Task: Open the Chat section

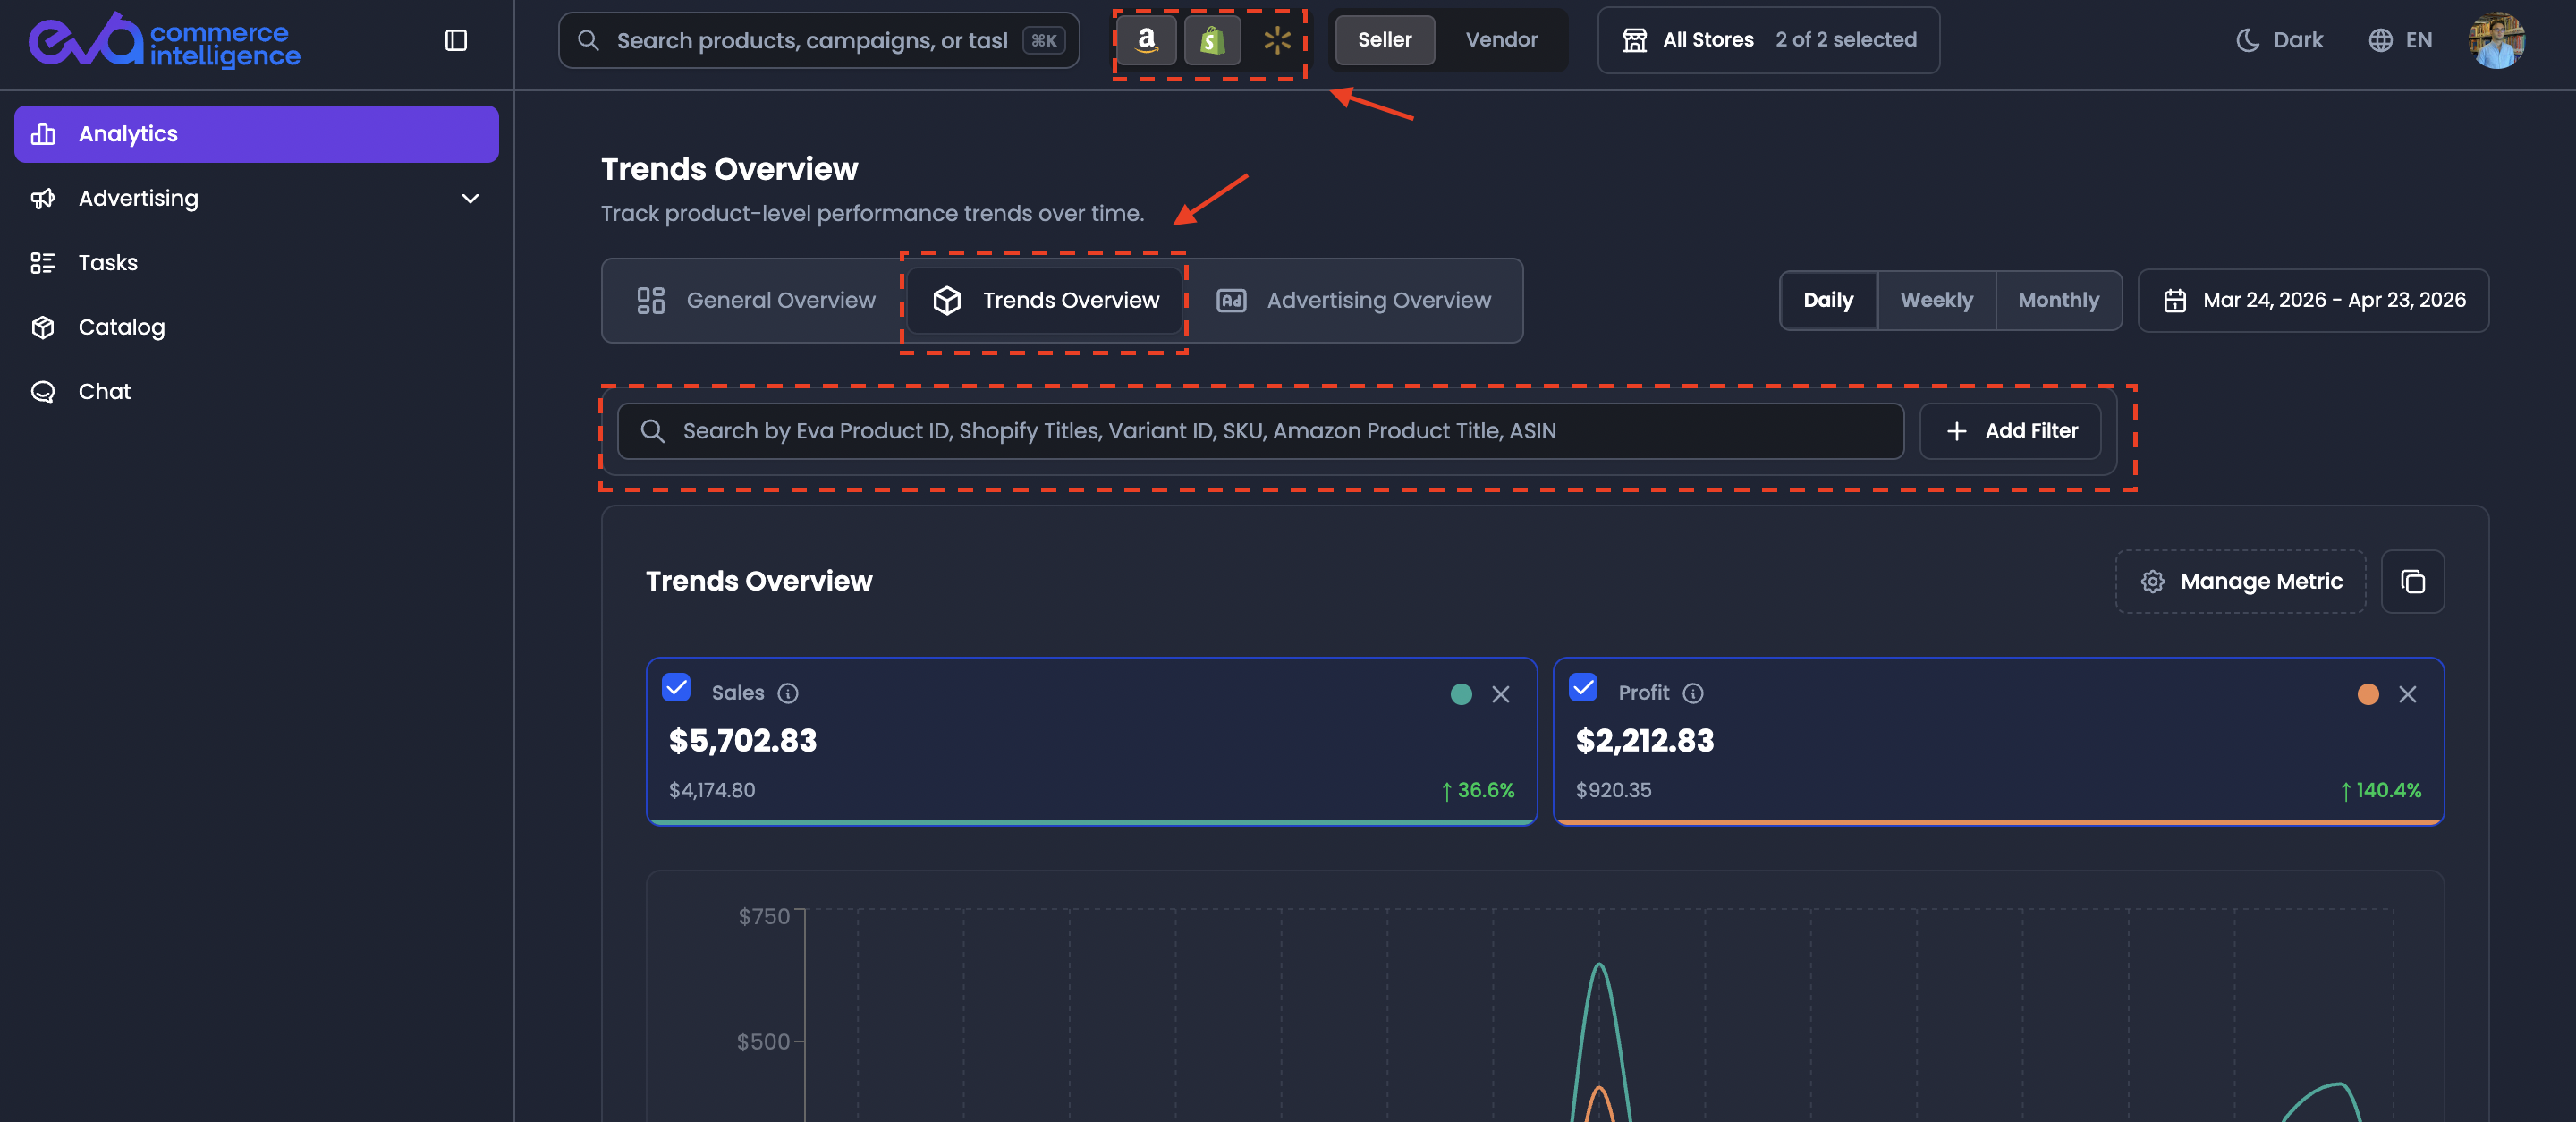Action: tap(256, 391)
